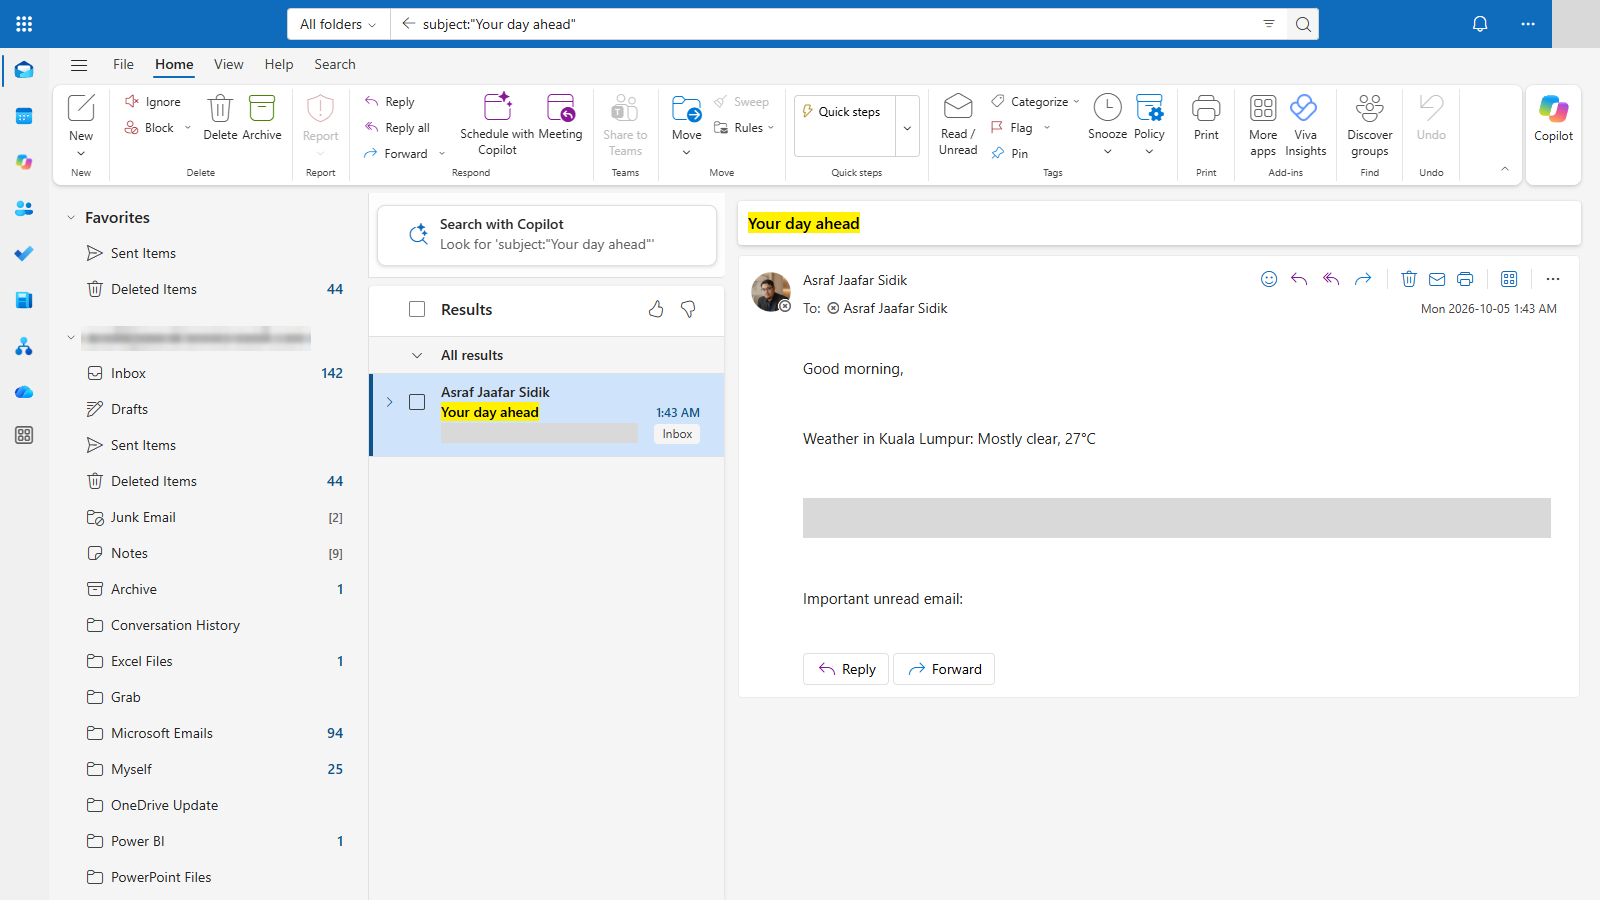Add a reaction emoji to the message
The width and height of the screenshot is (1600, 900).
click(x=1269, y=279)
